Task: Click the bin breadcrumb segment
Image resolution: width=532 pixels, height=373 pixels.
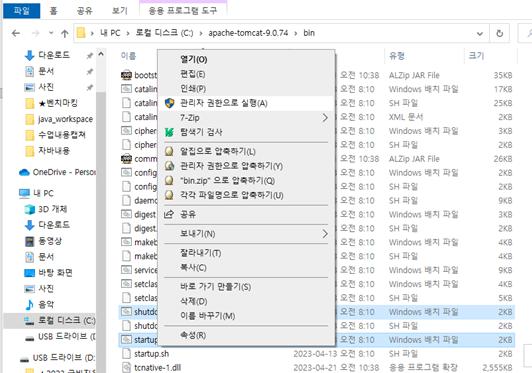Action: 309,33
